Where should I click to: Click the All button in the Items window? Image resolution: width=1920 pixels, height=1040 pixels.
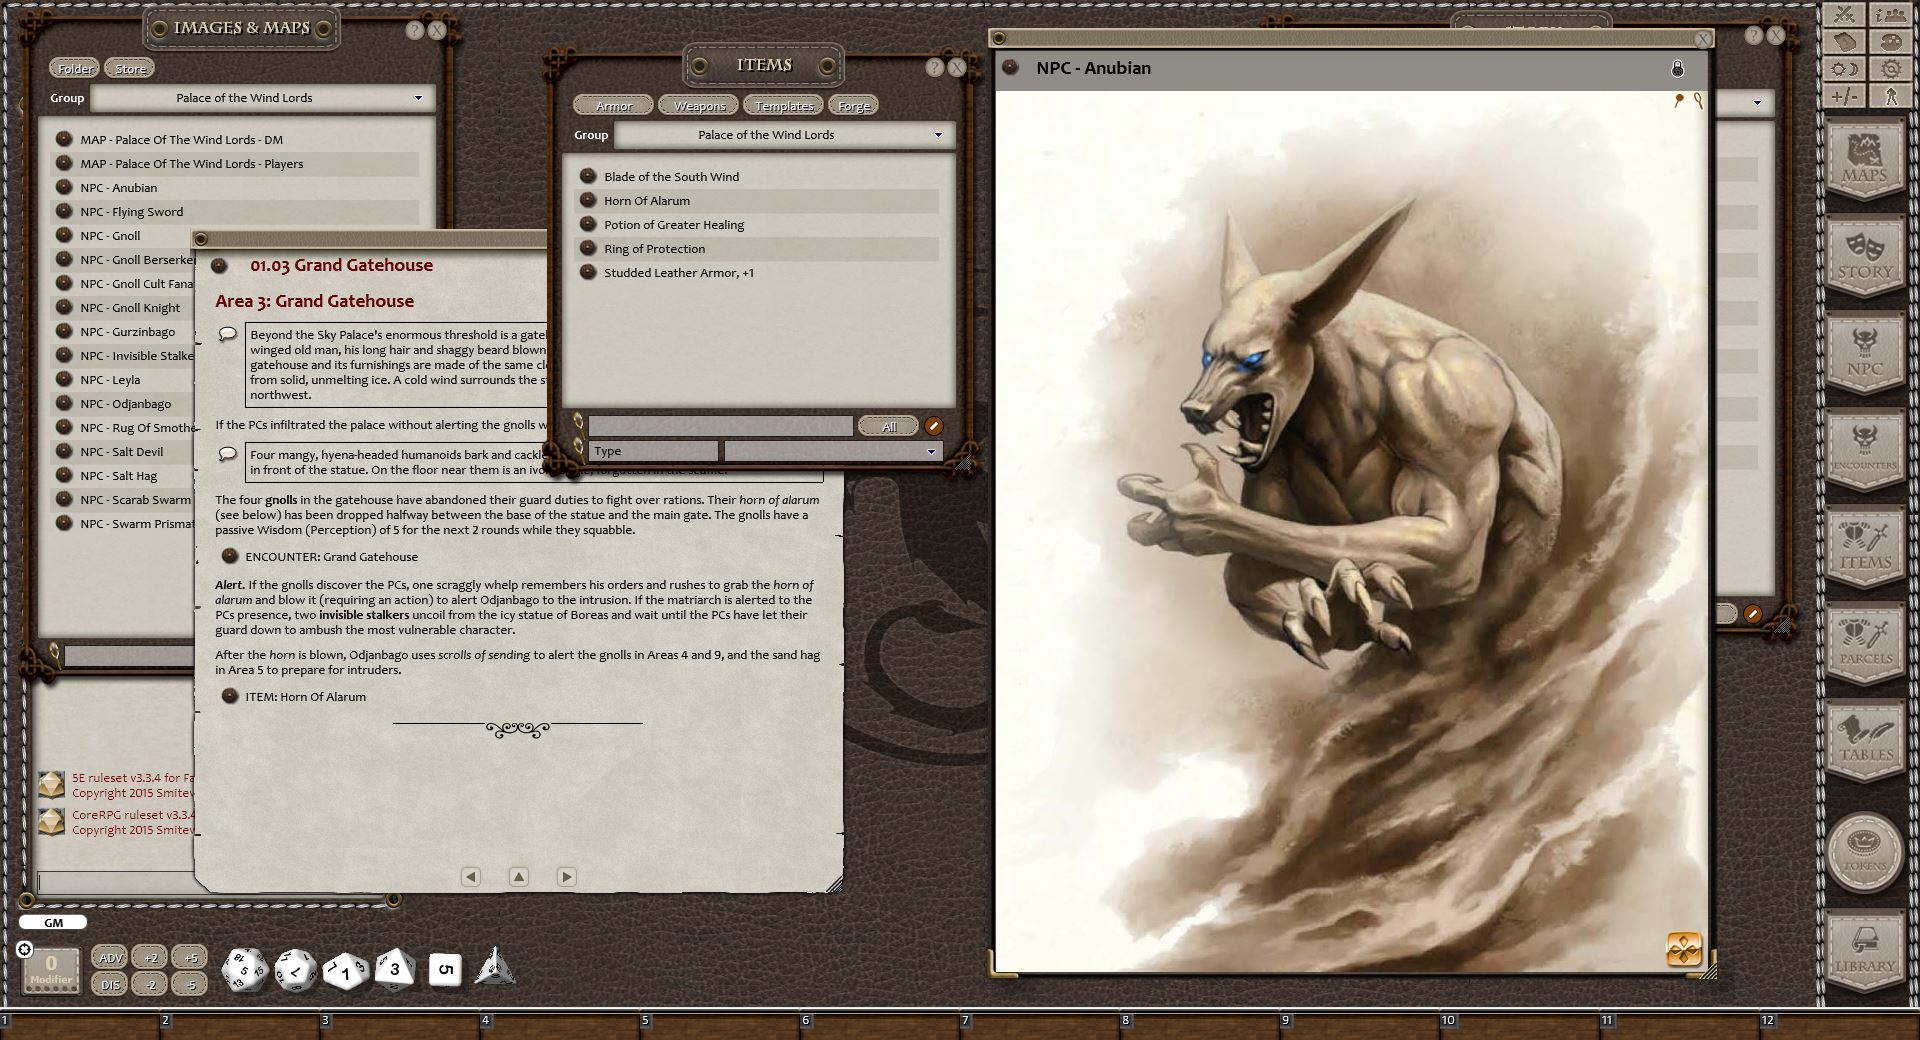click(x=887, y=425)
